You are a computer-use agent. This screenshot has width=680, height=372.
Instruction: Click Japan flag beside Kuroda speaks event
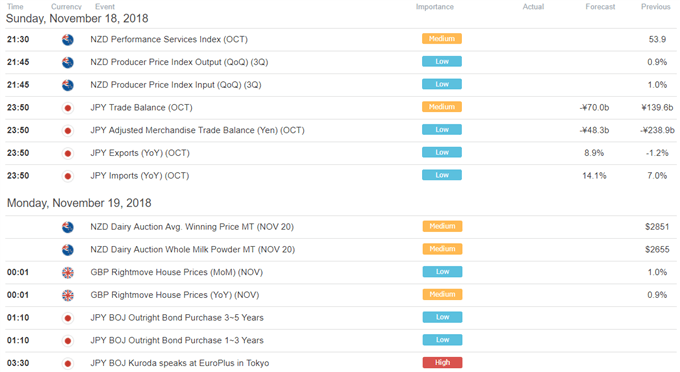[68, 363]
